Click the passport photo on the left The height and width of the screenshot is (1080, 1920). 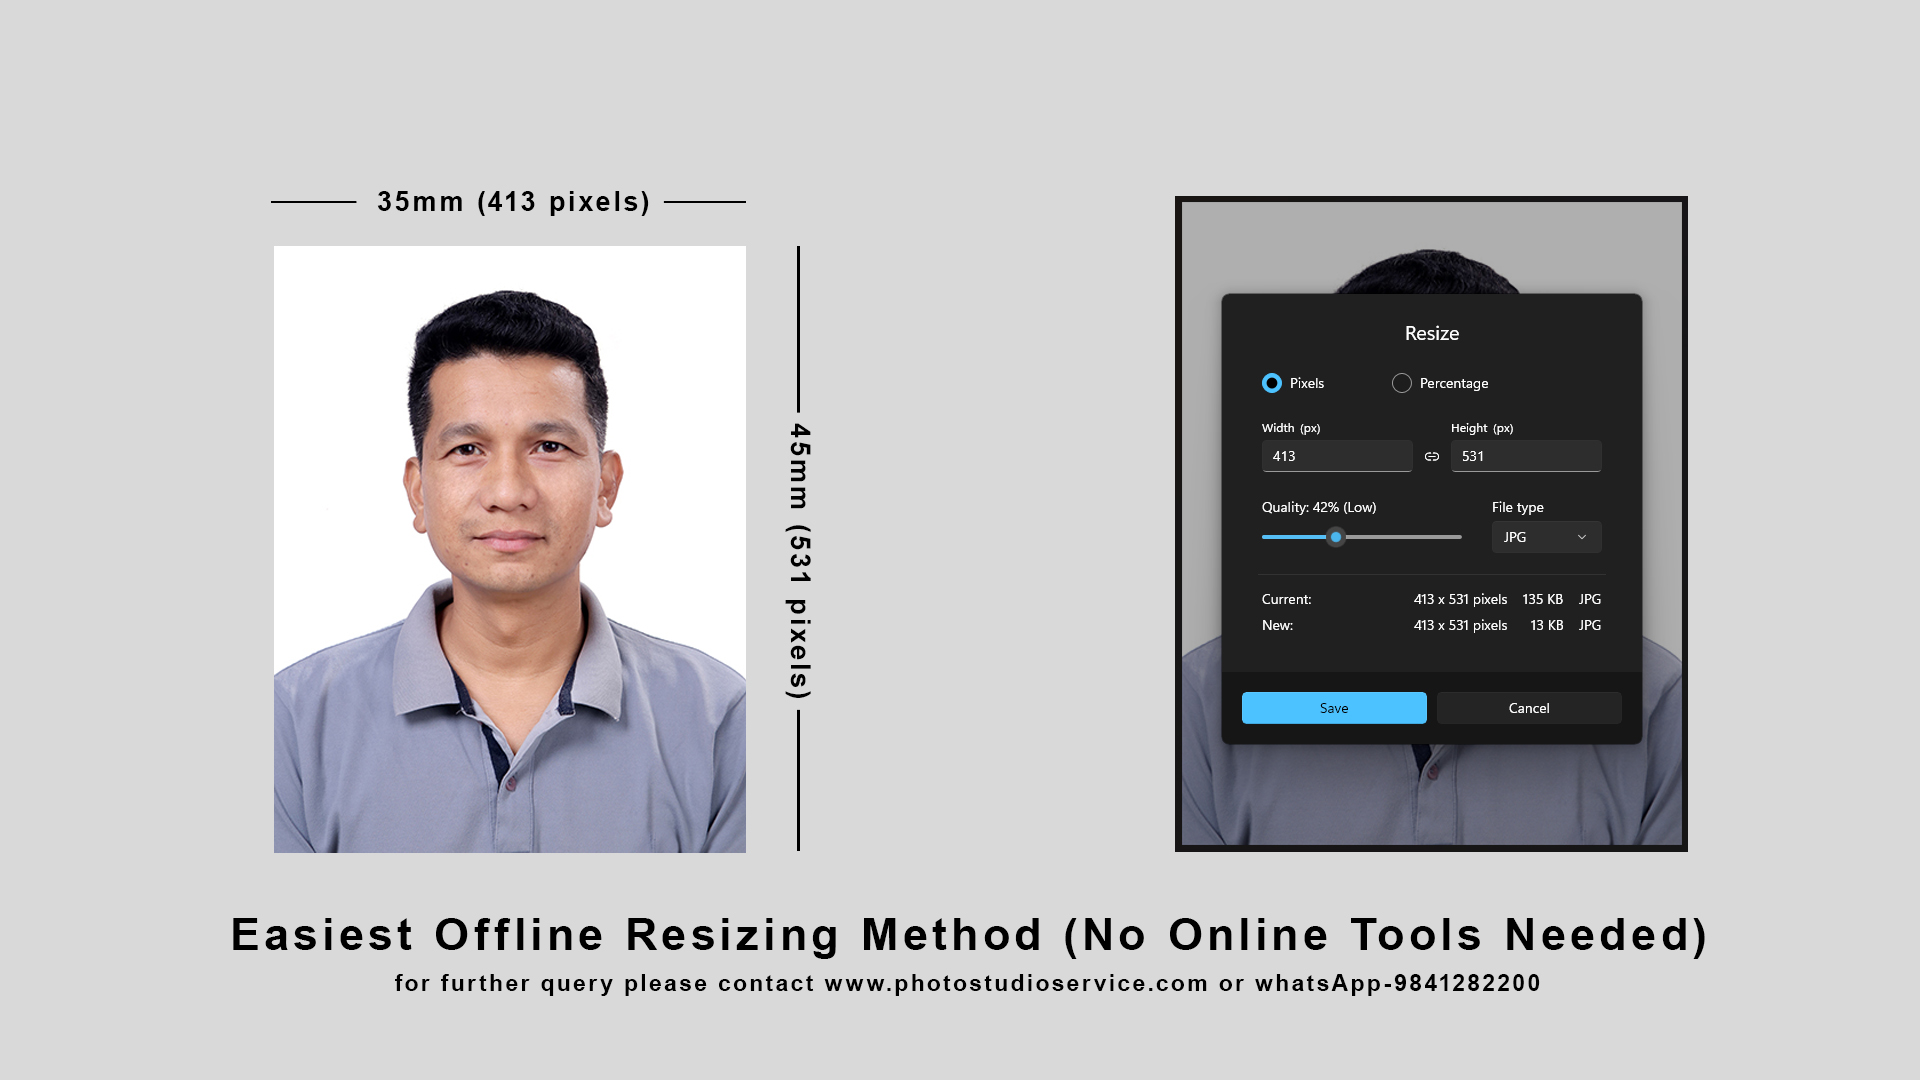coord(509,549)
